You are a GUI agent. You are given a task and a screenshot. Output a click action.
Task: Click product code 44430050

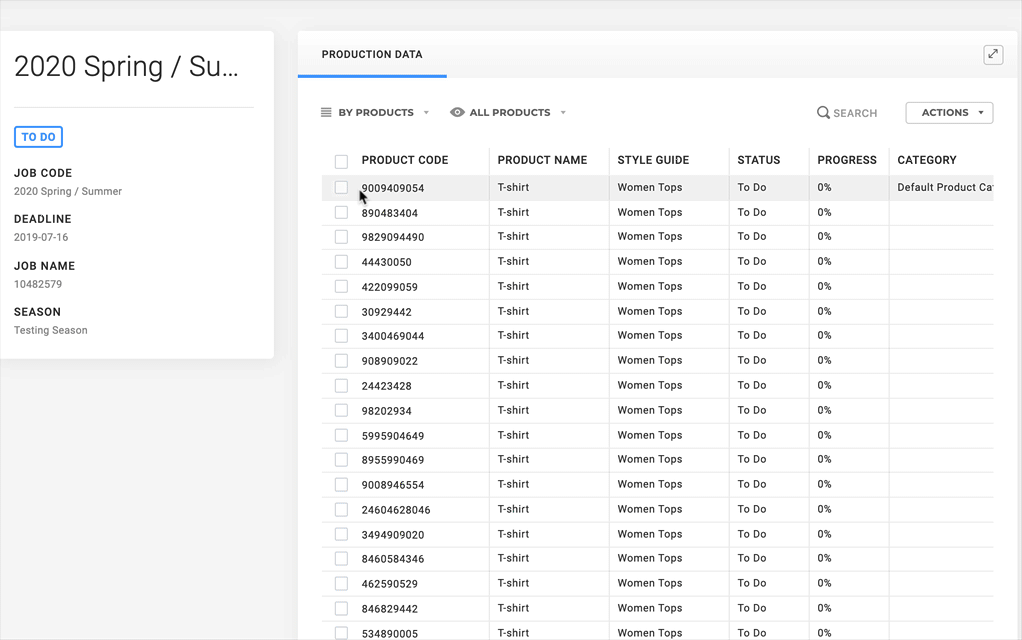387,262
